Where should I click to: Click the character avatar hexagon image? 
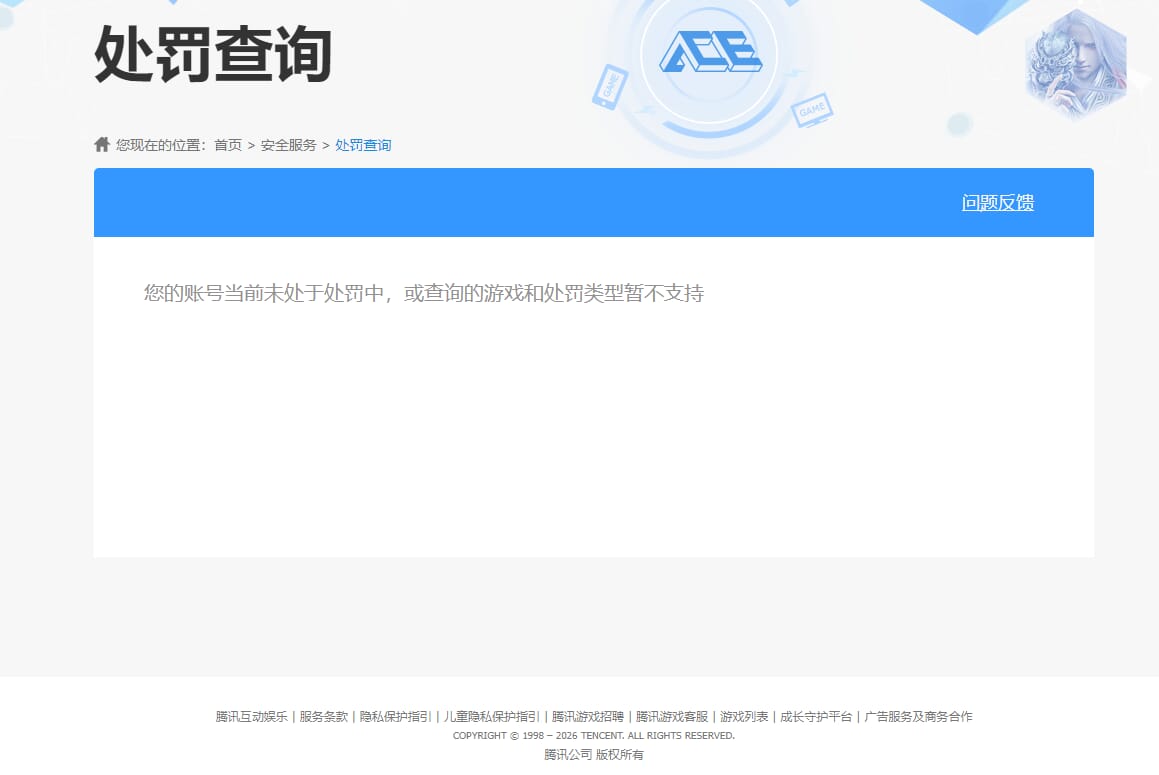coord(1077,63)
